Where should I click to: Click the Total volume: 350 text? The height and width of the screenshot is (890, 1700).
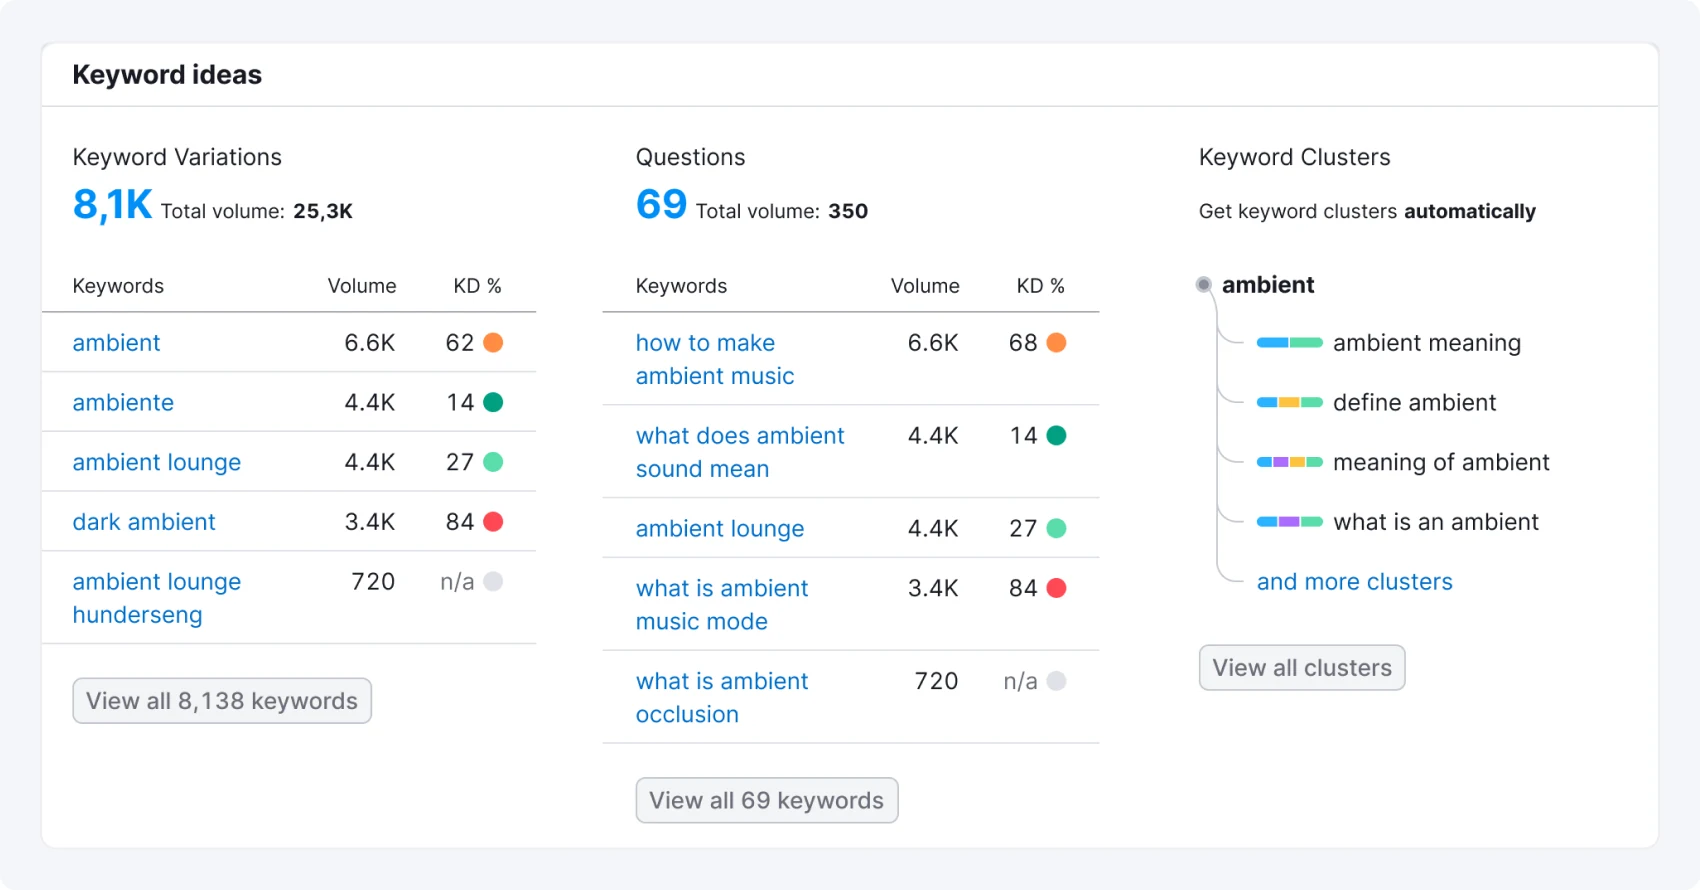782,211
